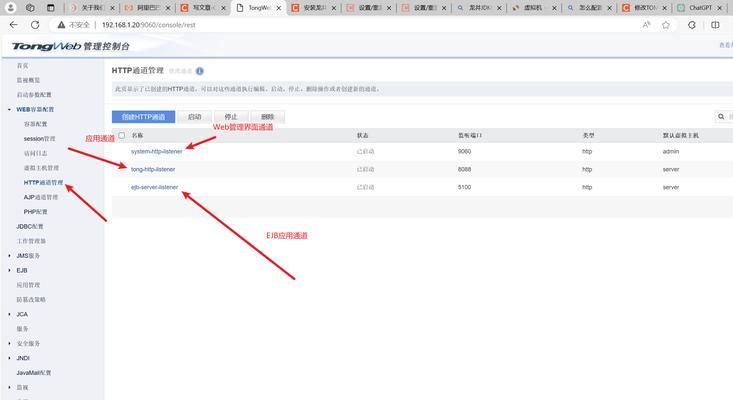The image size is (733, 400).
Task: Open 应用管理 in the sidebar
Action: click(28, 285)
